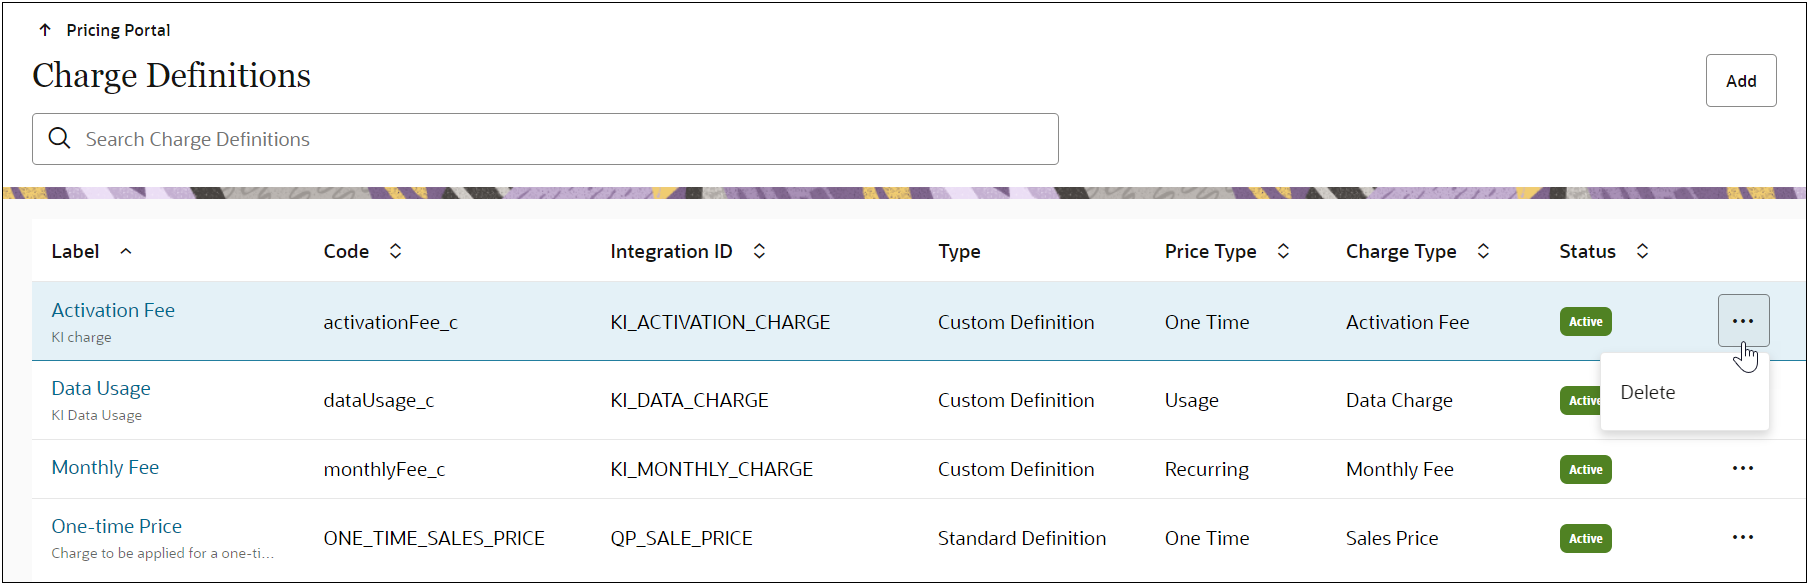Screen dimensions: 1809x585
Task: Focus the Search Charge Definitions field
Action: tap(560, 139)
